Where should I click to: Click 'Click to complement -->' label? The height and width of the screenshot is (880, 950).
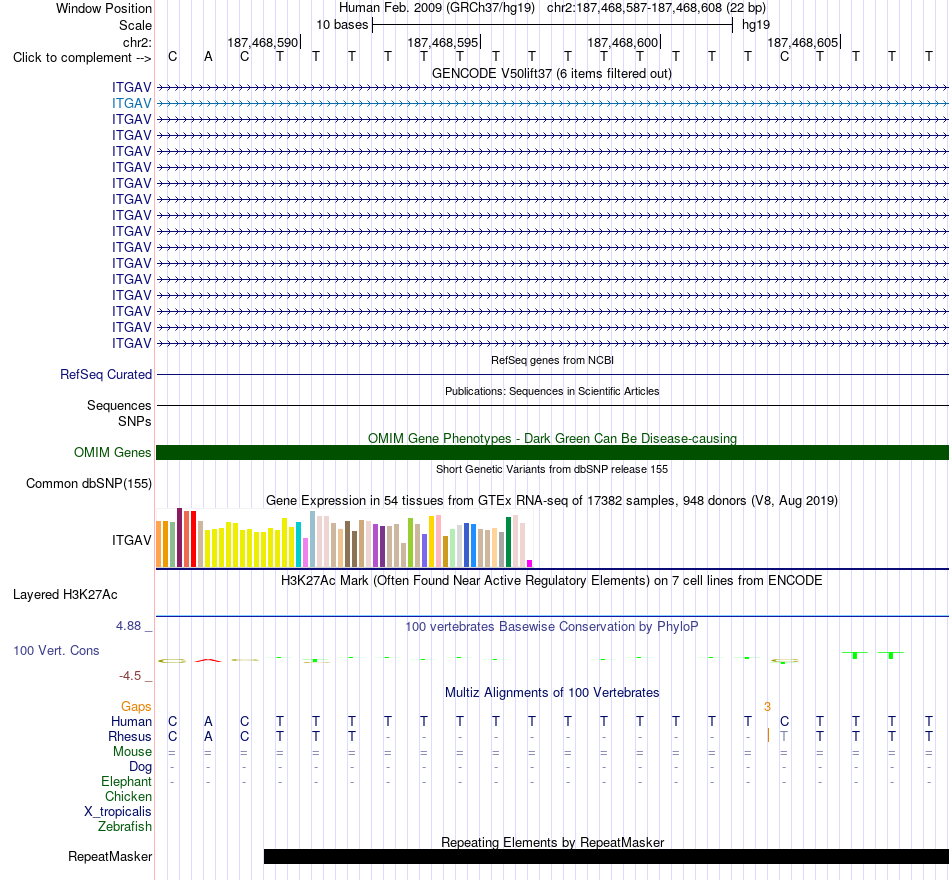click(82, 58)
